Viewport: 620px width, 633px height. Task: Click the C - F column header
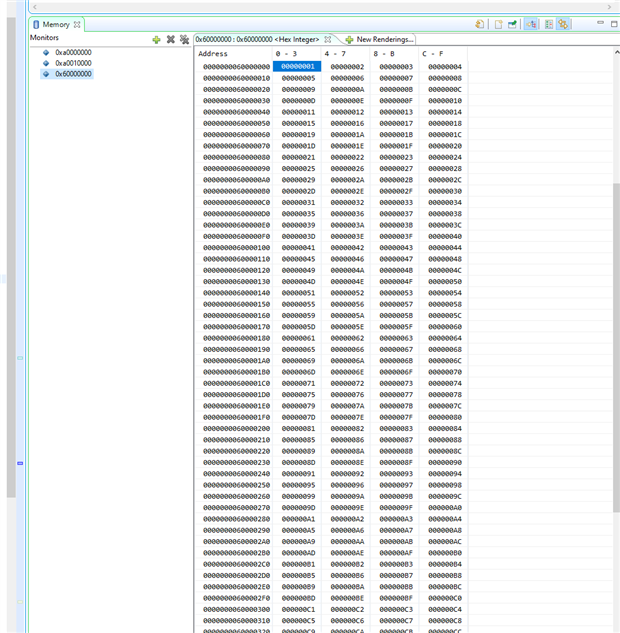[x=433, y=53]
